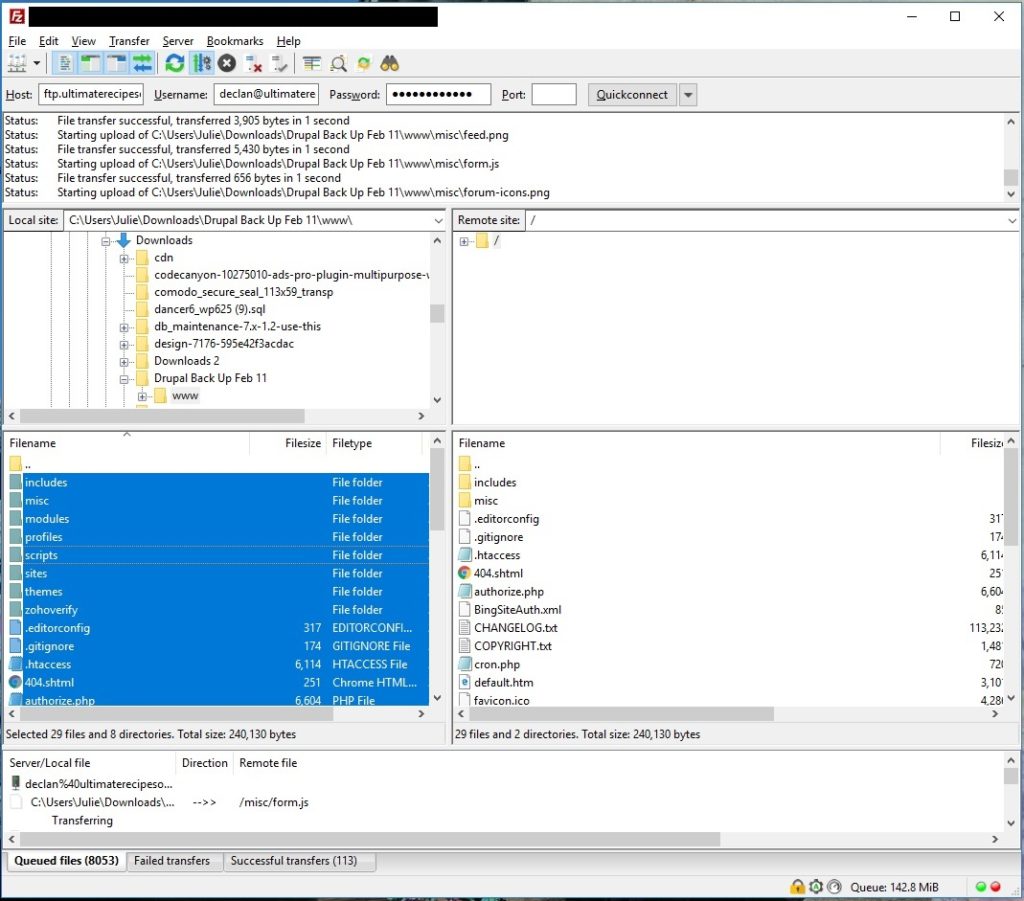Open the Quickconnect options dropdown

pos(687,94)
